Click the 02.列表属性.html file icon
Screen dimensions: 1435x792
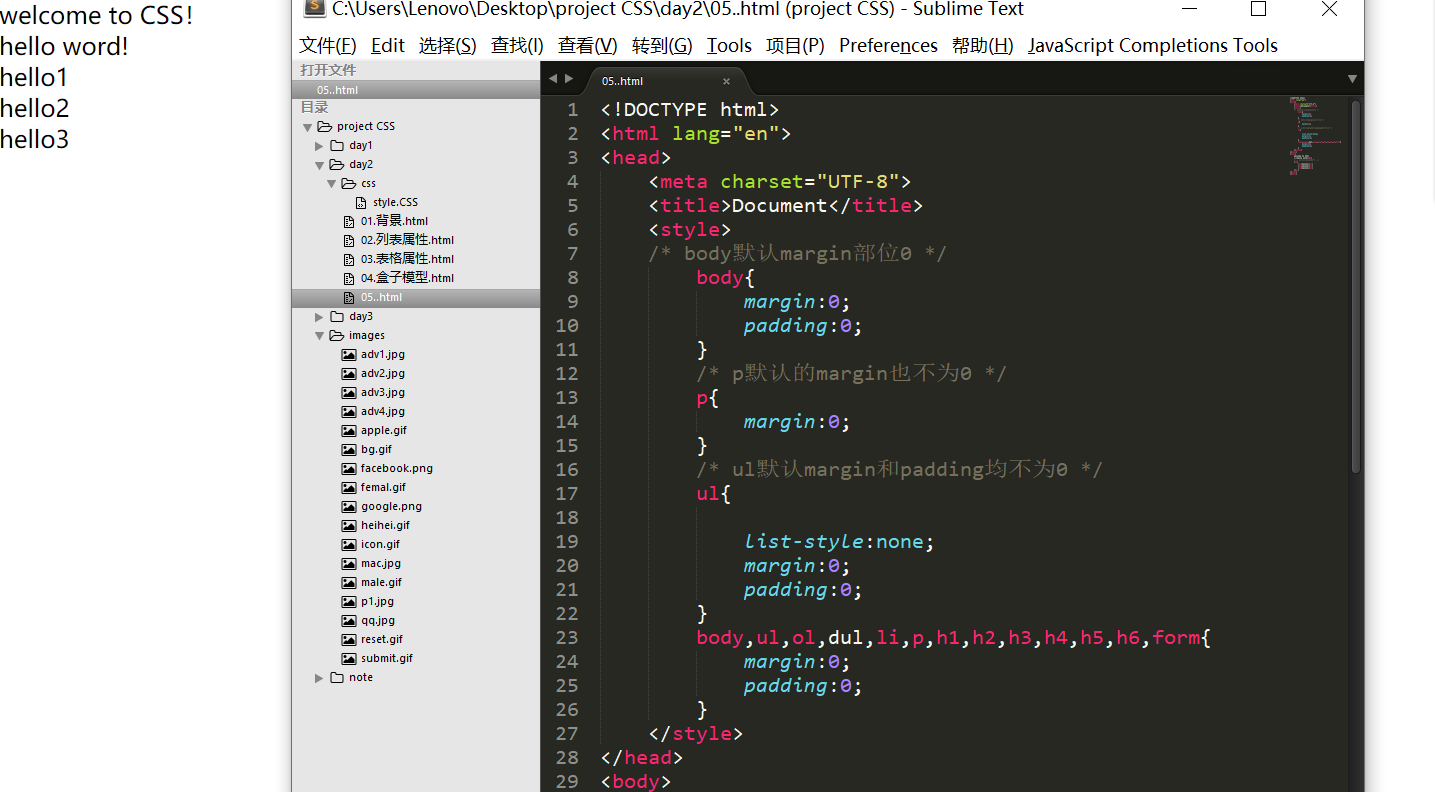[x=349, y=241]
